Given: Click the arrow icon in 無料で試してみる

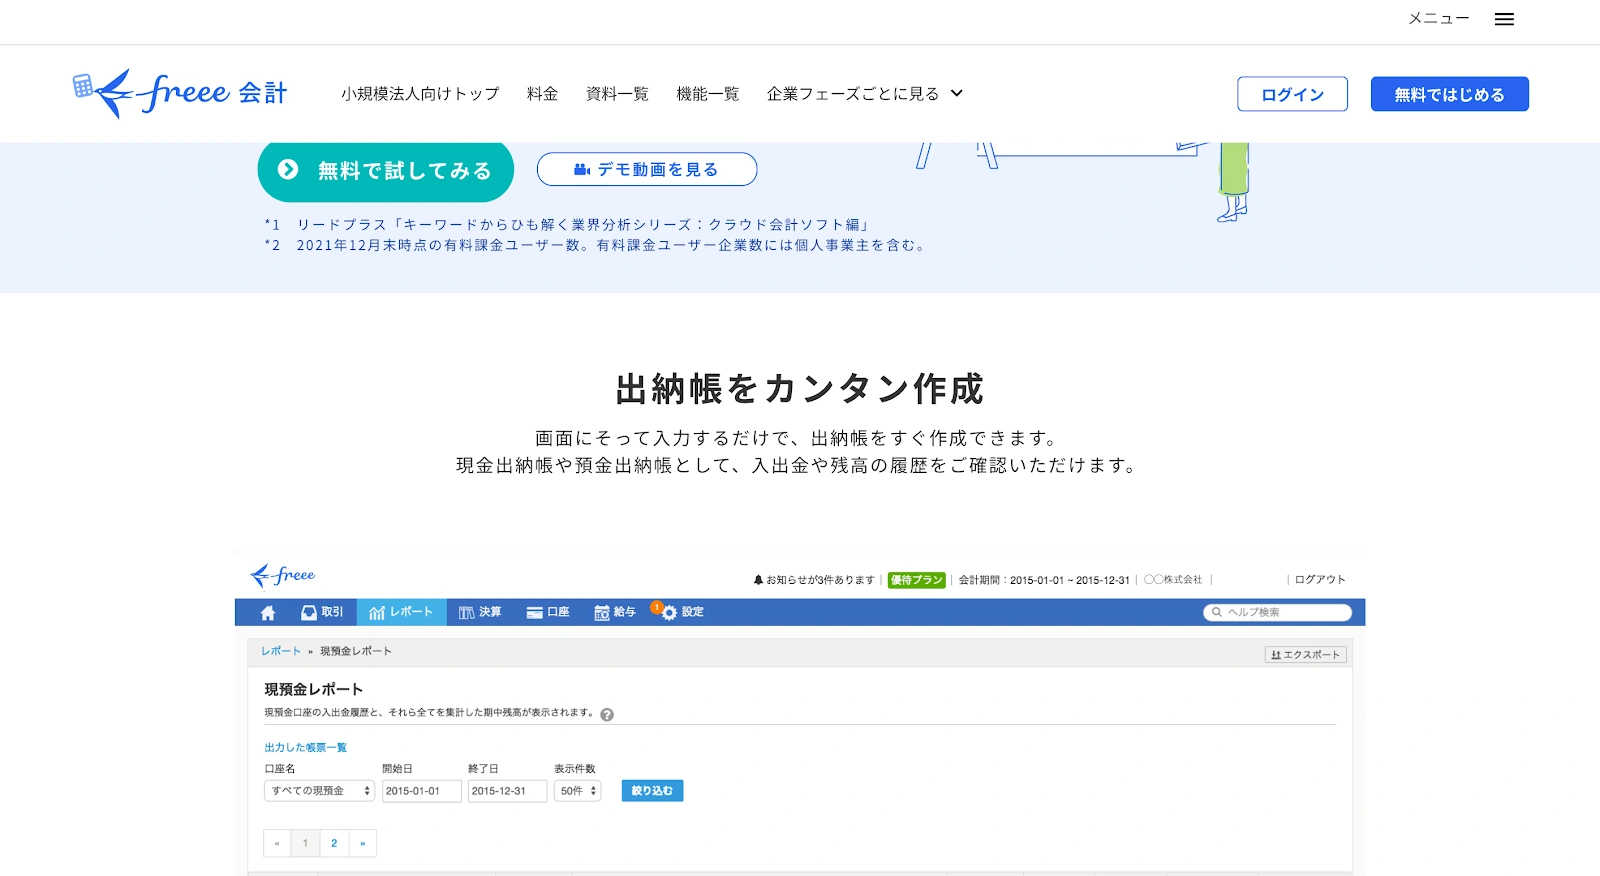Looking at the screenshot, I should click(x=288, y=170).
